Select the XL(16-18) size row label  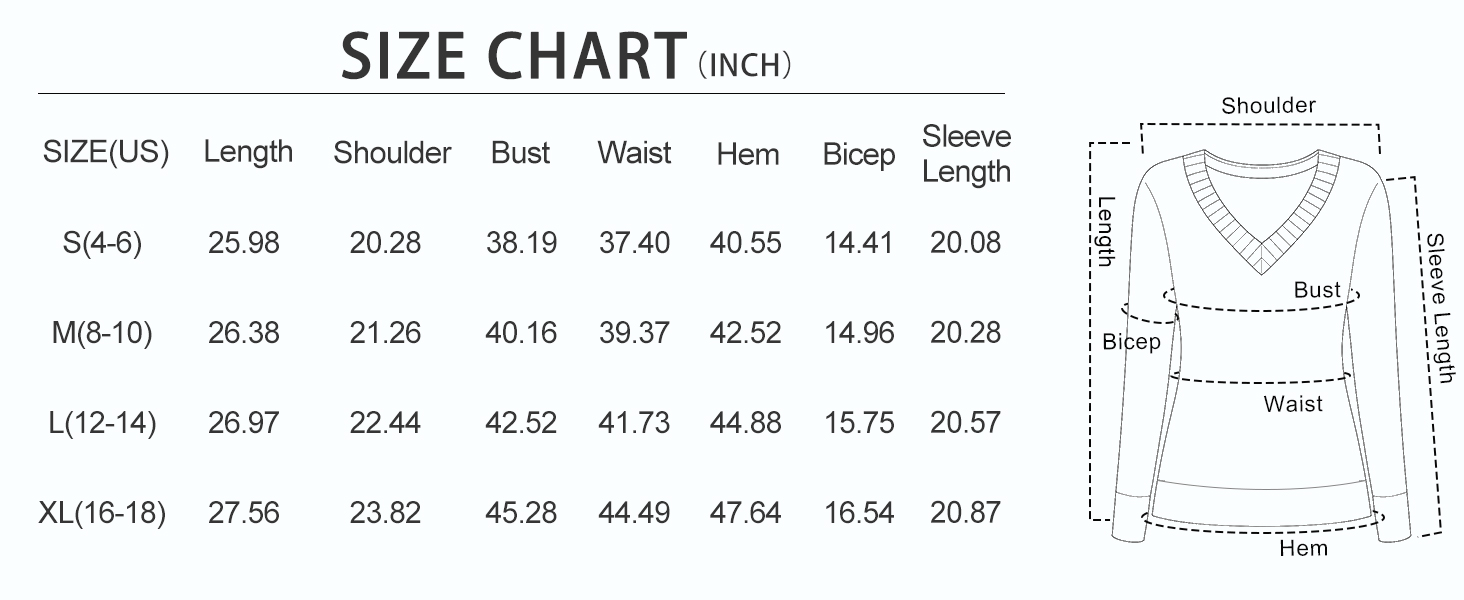tap(102, 513)
